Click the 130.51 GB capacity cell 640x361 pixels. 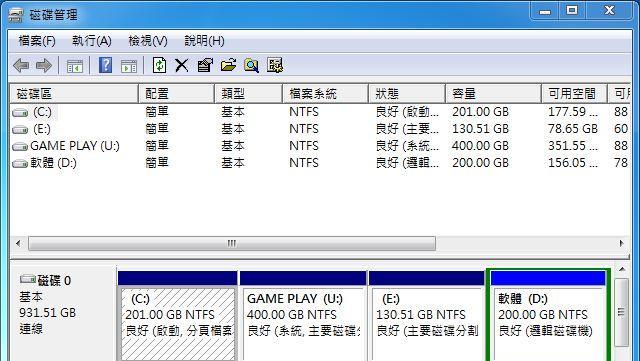[480, 129]
